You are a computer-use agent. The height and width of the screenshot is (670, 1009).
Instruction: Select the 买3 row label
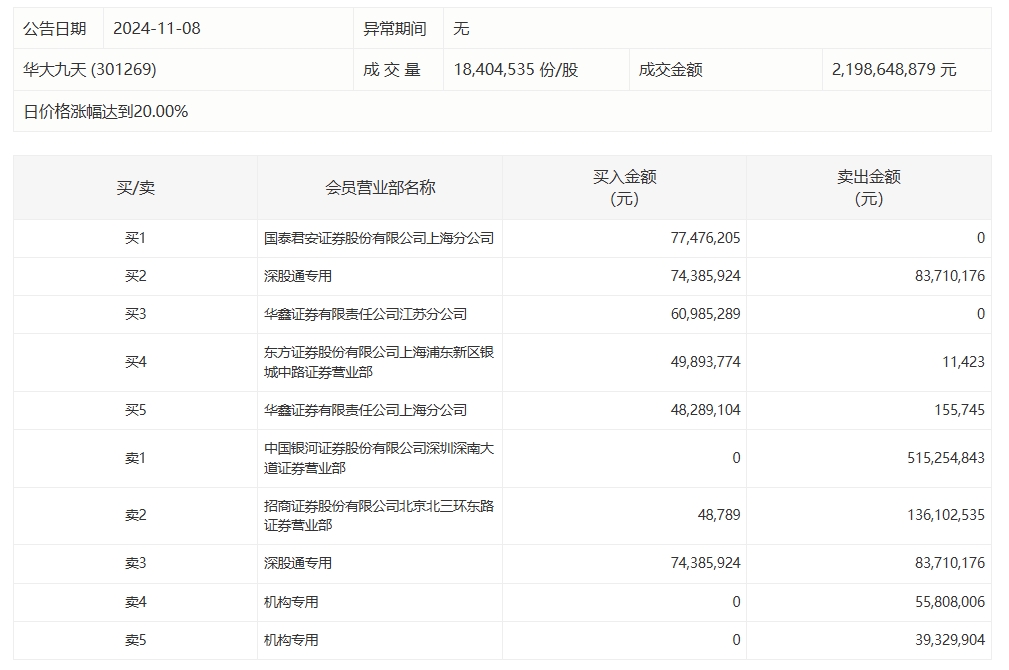click(136, 315)
